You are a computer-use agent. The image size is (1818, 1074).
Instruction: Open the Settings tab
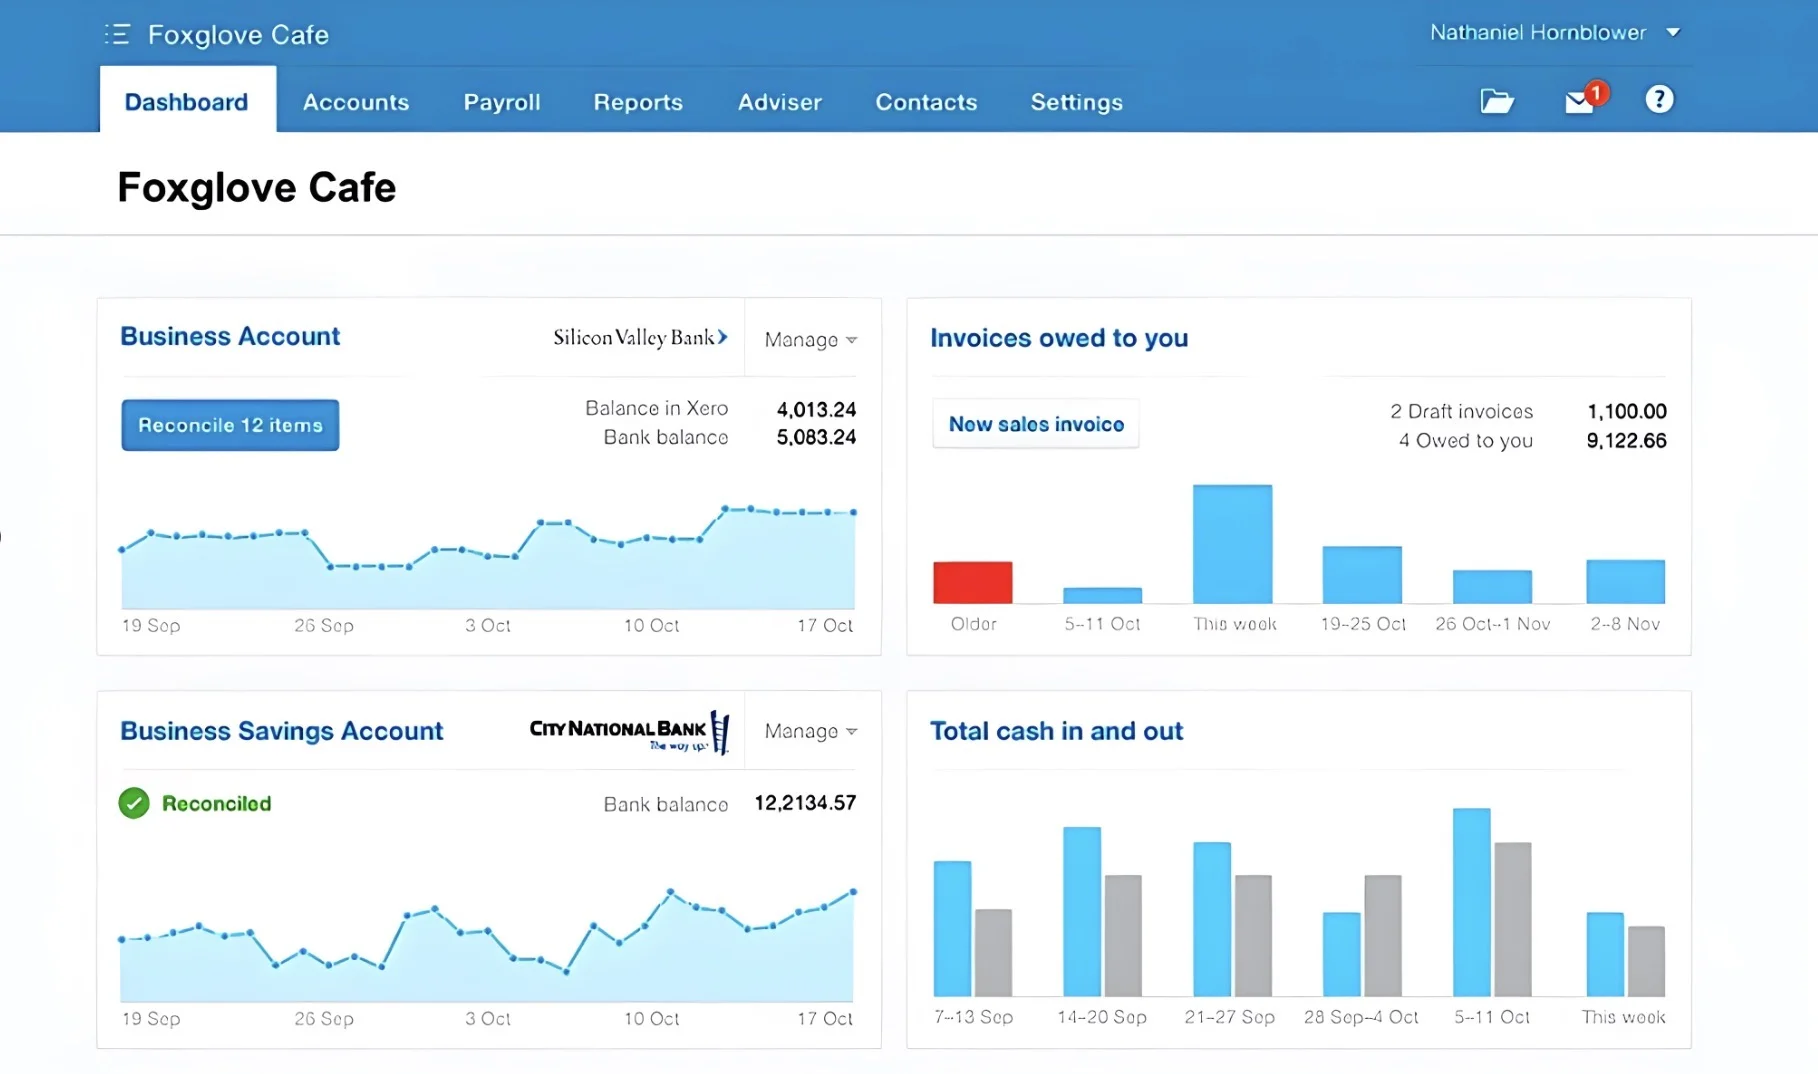click(x=1077, y=102)
